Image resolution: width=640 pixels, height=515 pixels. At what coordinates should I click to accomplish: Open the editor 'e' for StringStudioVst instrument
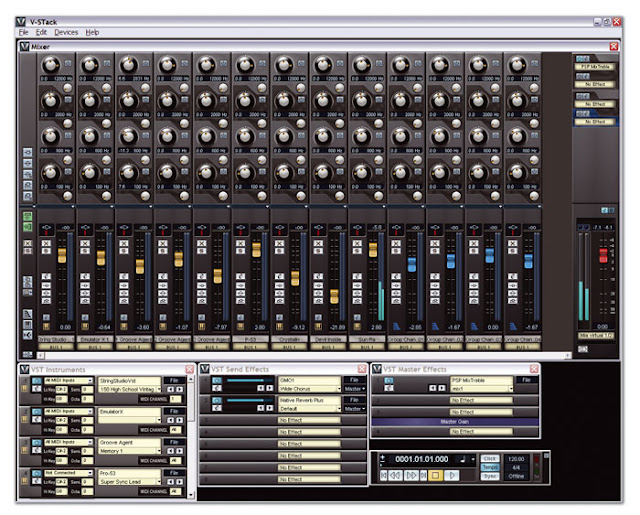coord(36,388)
